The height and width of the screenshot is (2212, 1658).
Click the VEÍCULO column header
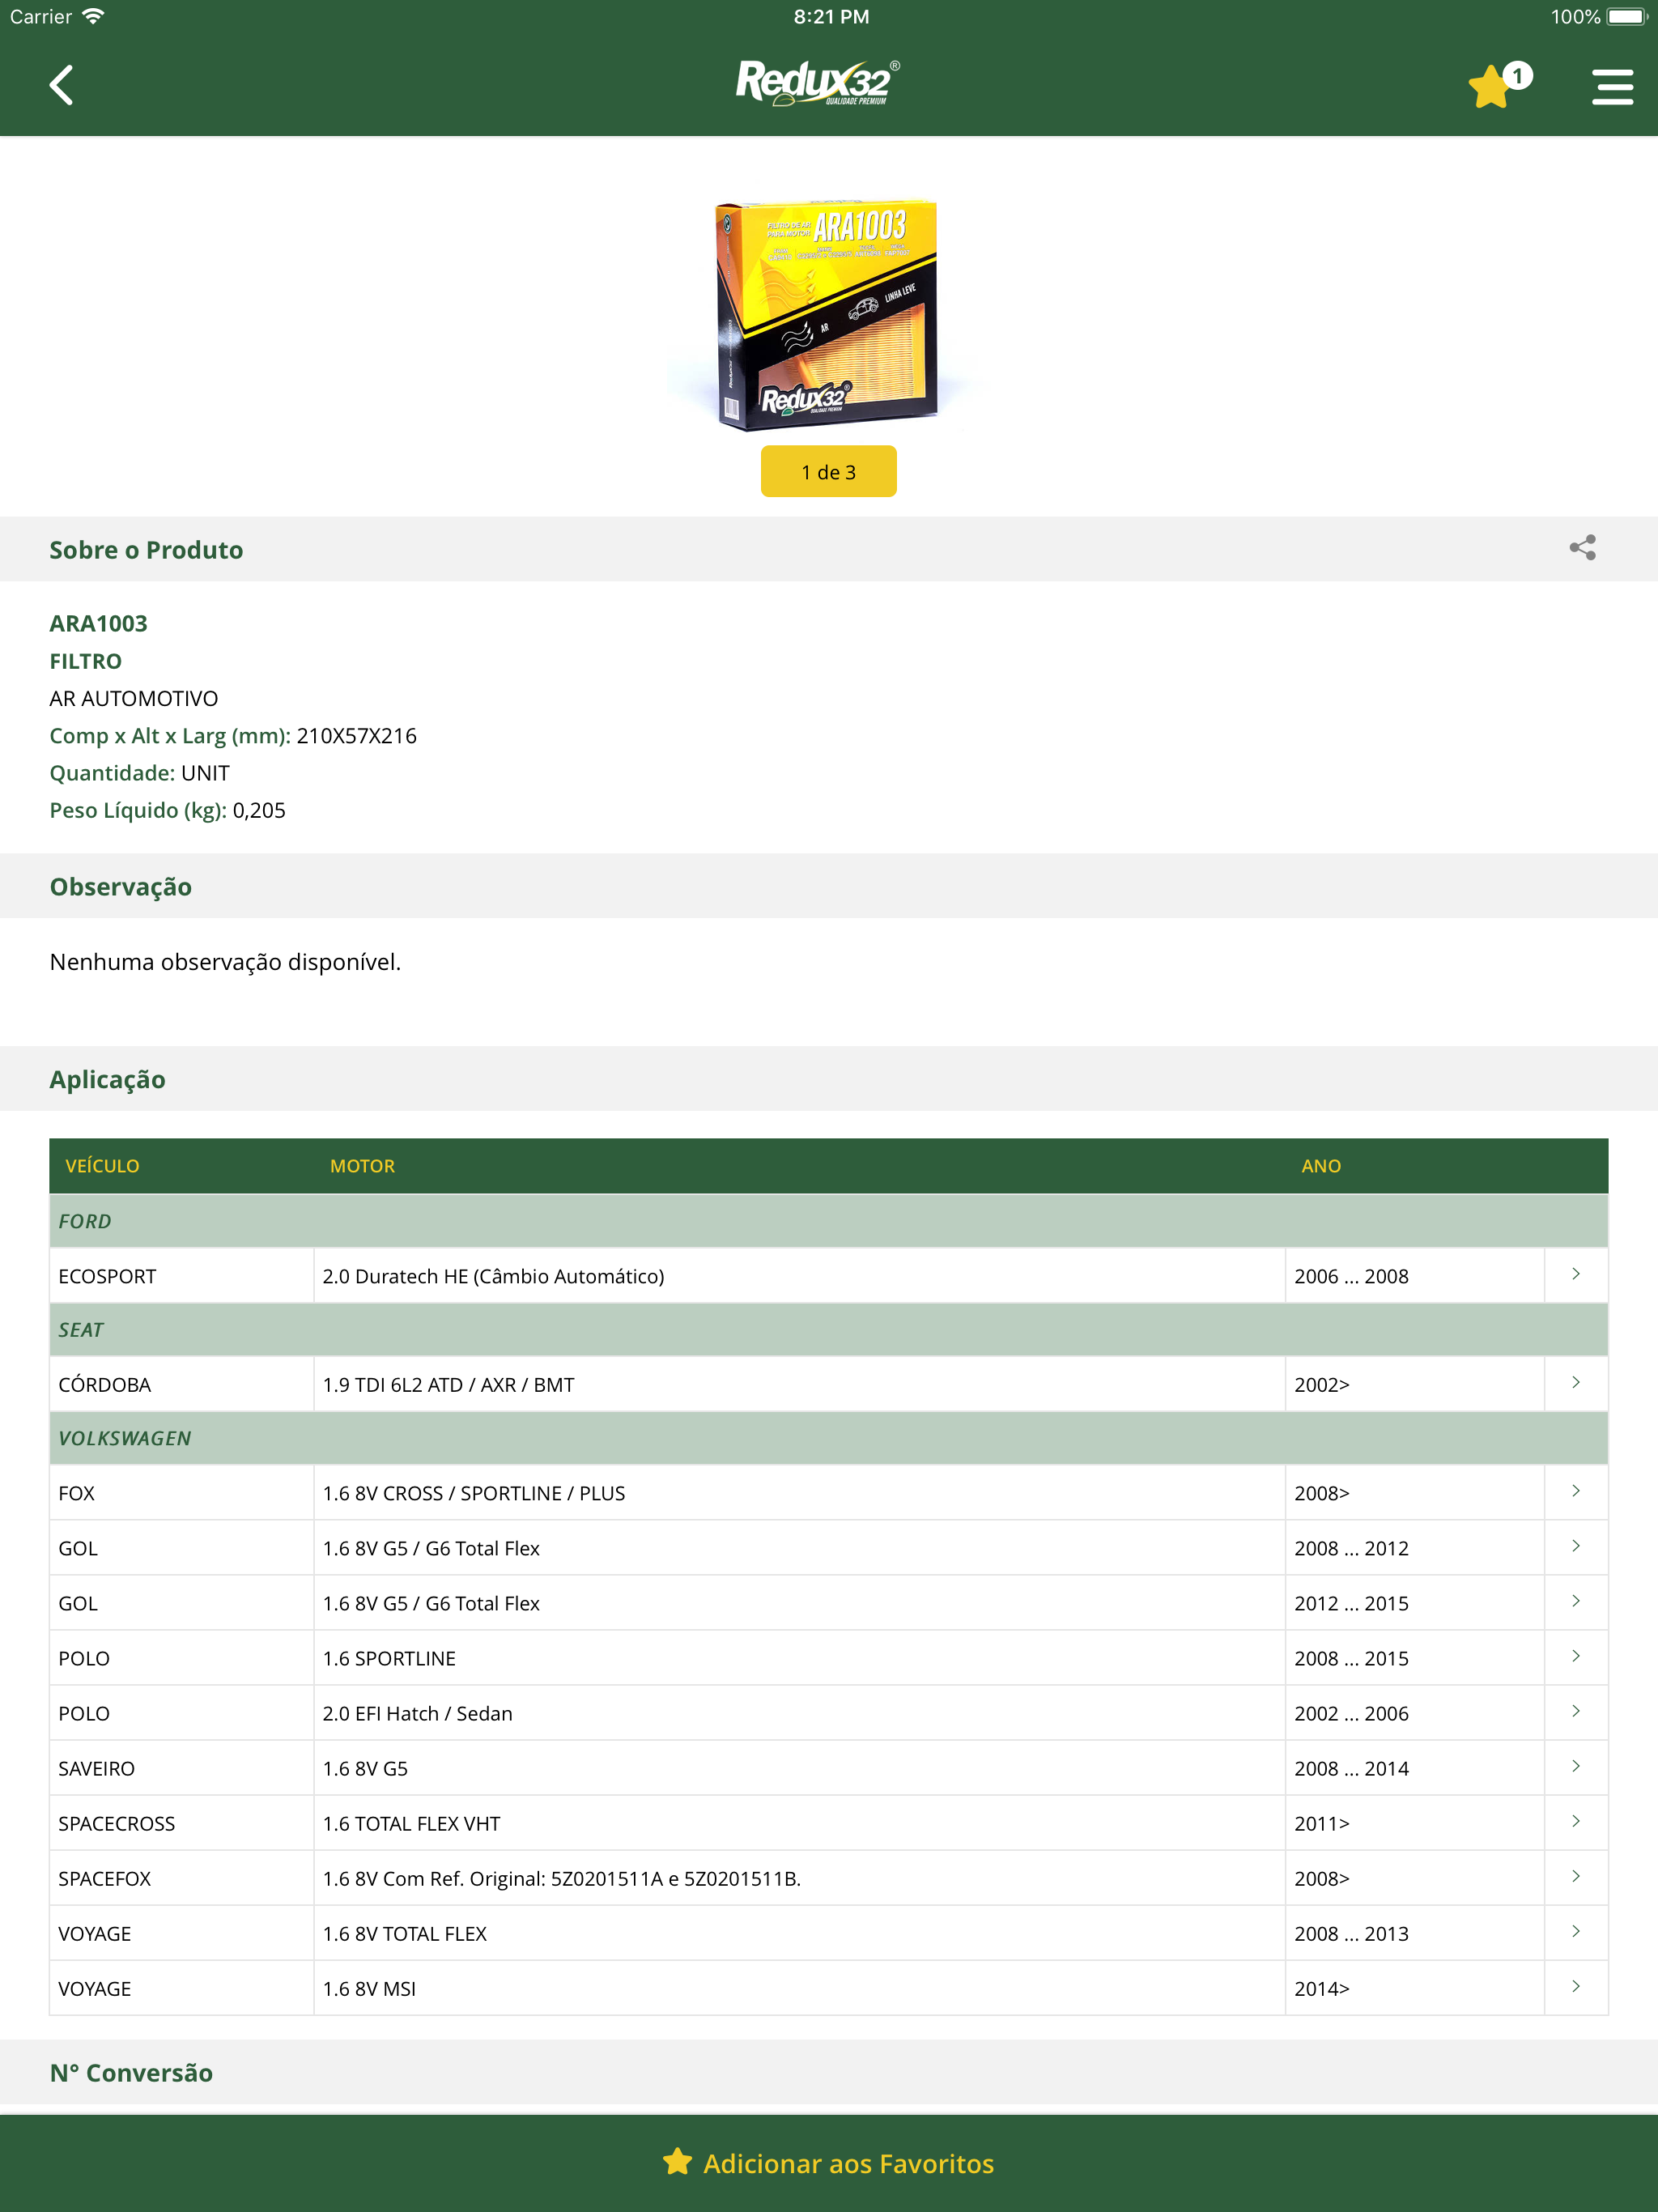click(102, 1166)
